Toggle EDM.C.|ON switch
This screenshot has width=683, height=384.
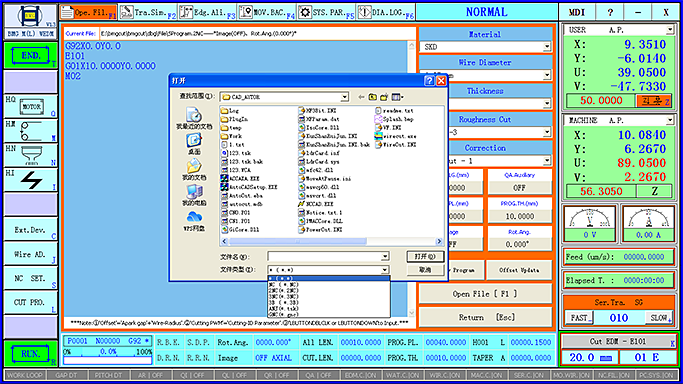click(361, 375)
